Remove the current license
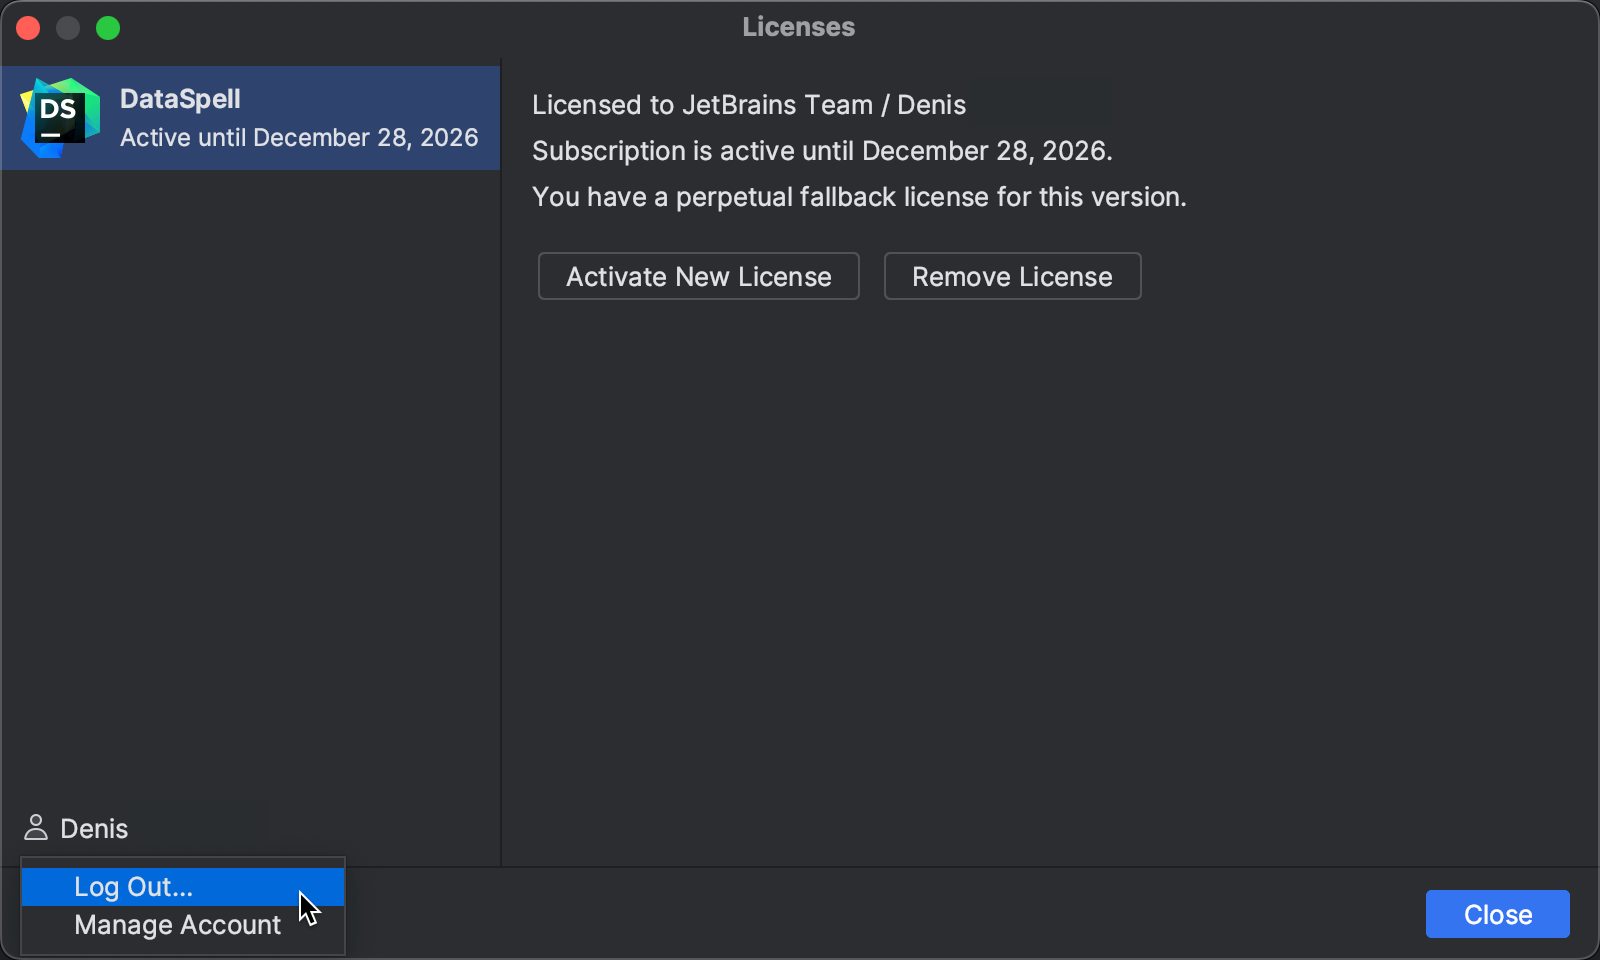Image resolution: width=1600 pixels, height=960 pixels. [x=1012, y=276]
